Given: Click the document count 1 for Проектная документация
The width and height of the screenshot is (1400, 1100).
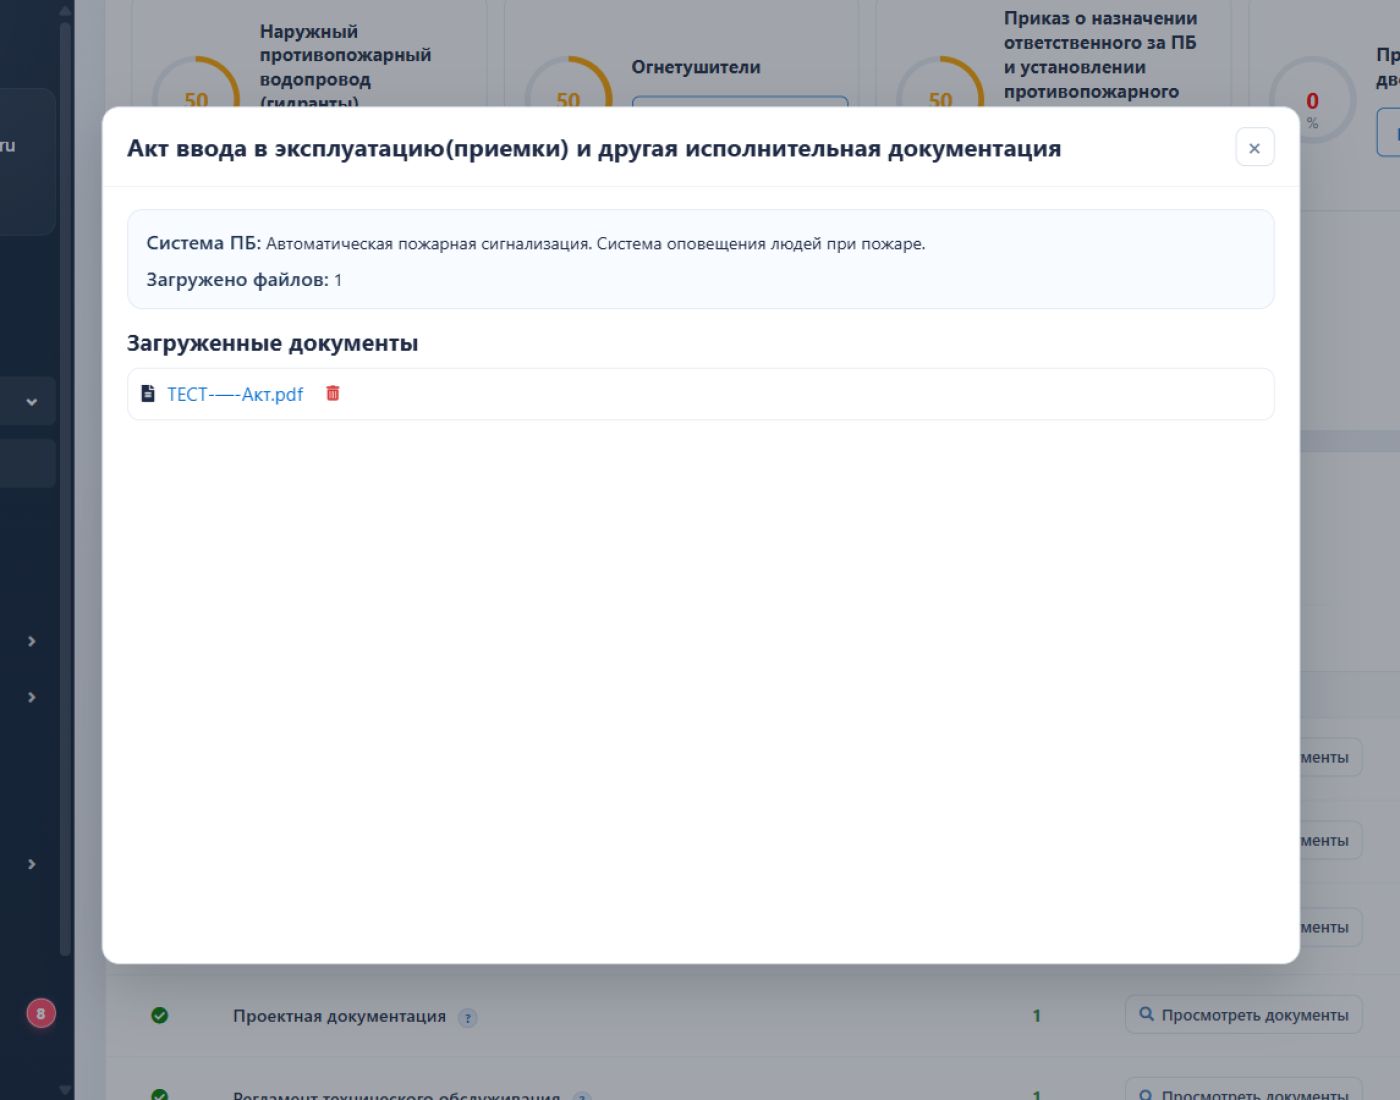Looking at the screenshot, I should 1036,1015.
